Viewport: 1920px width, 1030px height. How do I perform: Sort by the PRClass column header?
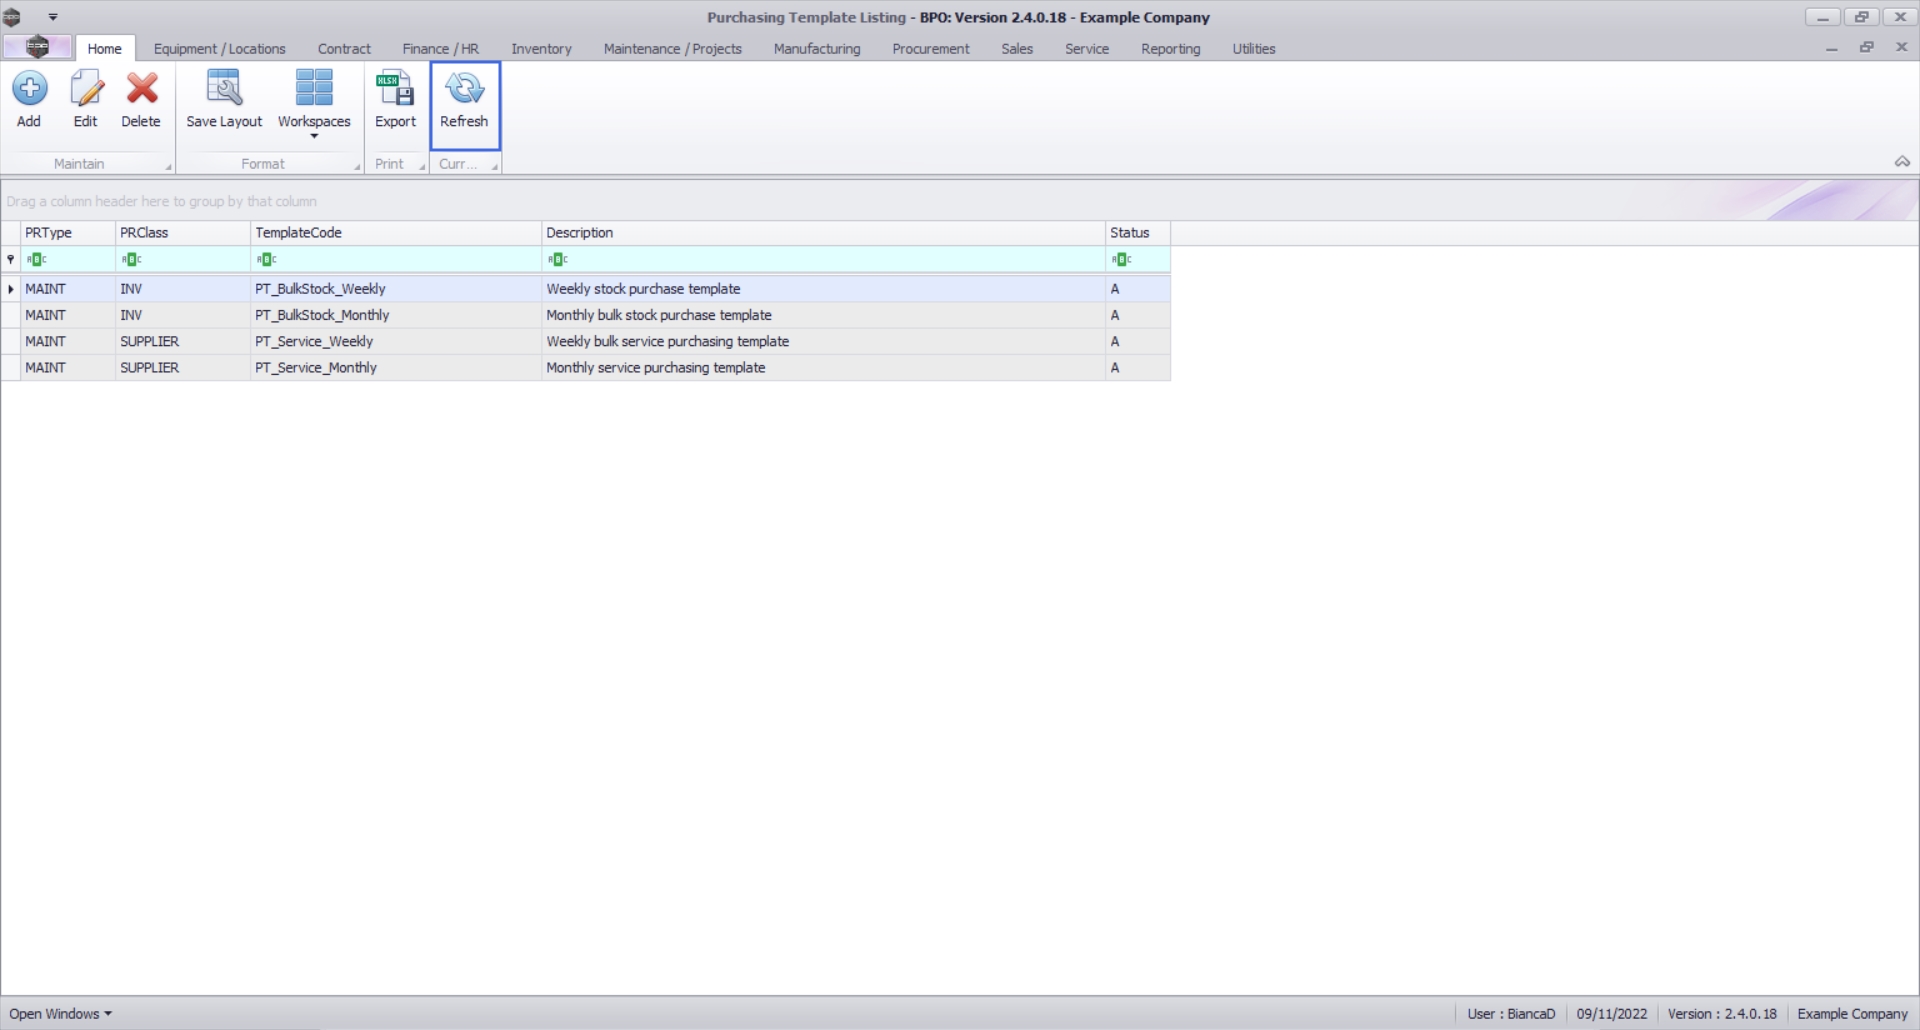tap(183, 233)
